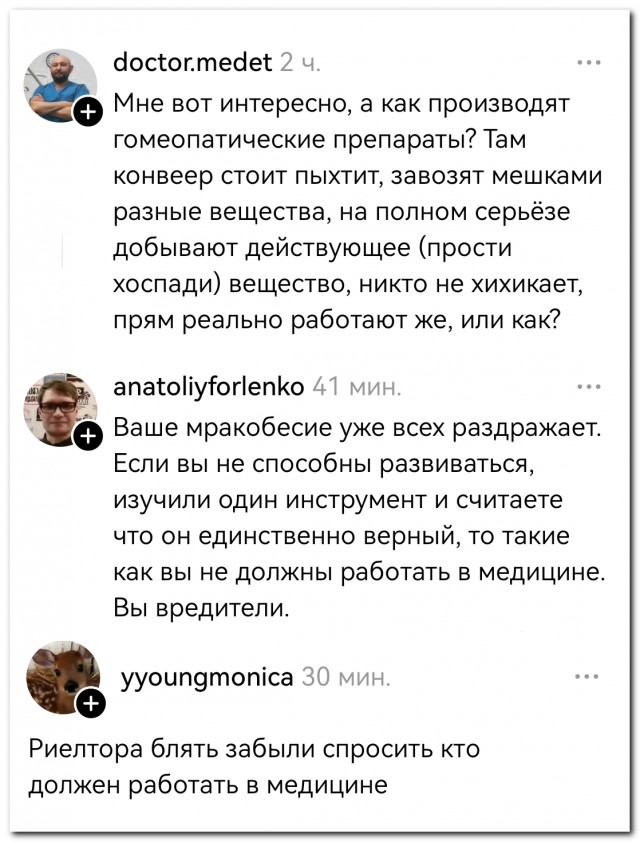Image resolution: width=640 pixels, height=842 pixels.
Task: Follow anatoliyforlenko with the plus icon
Action: click(88, 434)
